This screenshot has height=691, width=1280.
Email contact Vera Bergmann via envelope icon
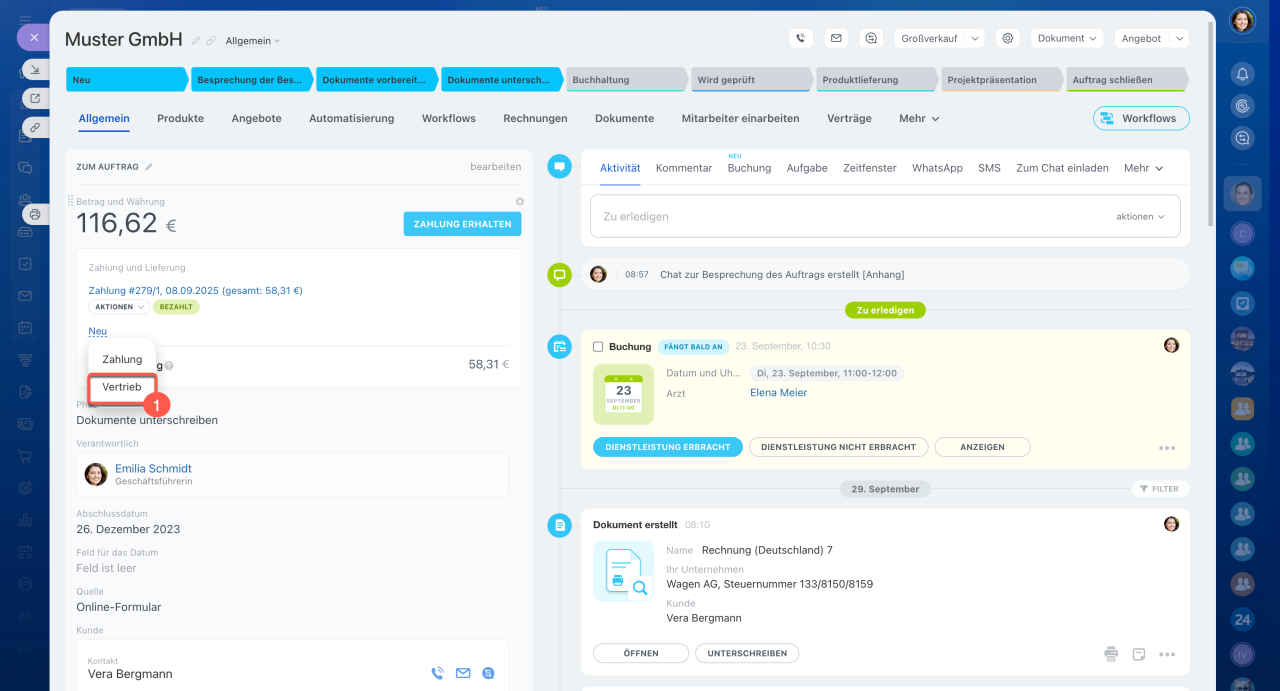(x=463, y=674)
